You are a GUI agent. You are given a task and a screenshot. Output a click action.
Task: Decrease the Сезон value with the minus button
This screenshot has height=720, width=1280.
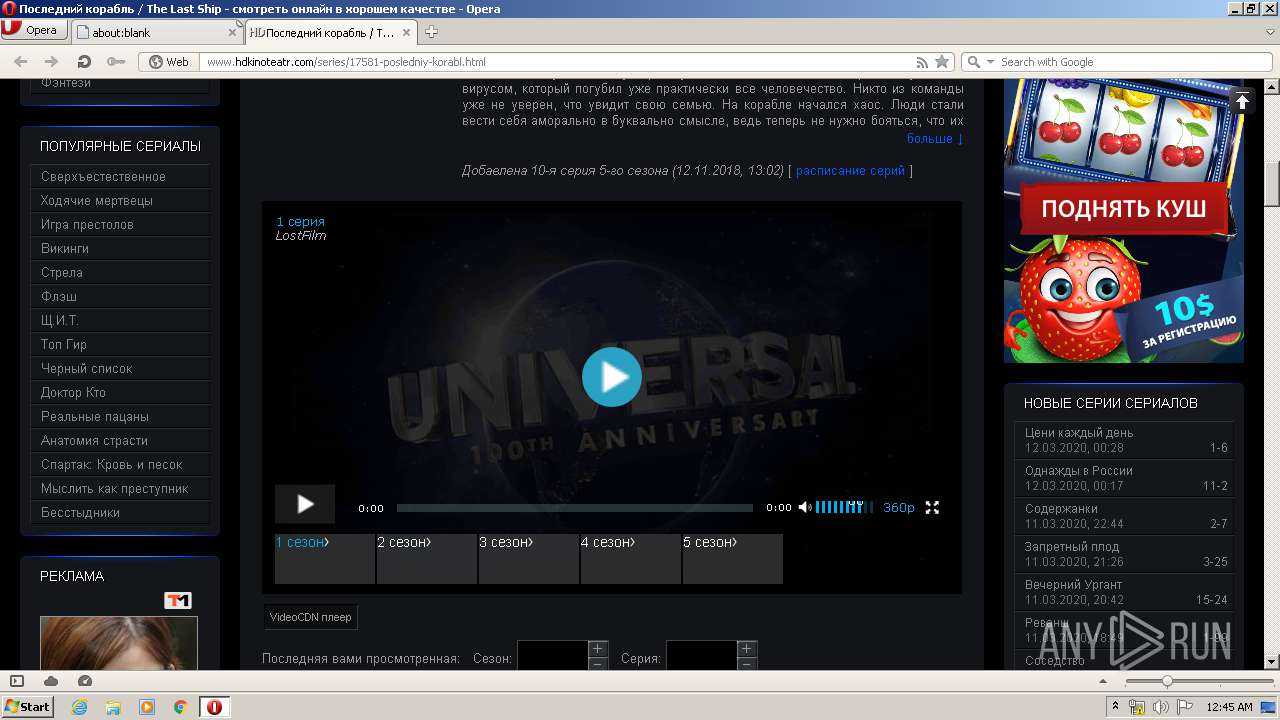click(x=598, y=664)
